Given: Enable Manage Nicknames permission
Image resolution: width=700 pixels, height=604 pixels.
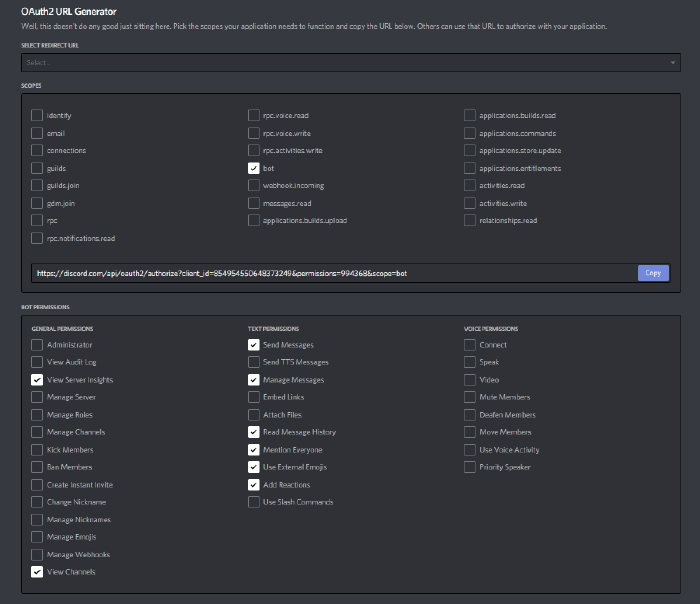Looking at the screenshot, I should (37, 520).
